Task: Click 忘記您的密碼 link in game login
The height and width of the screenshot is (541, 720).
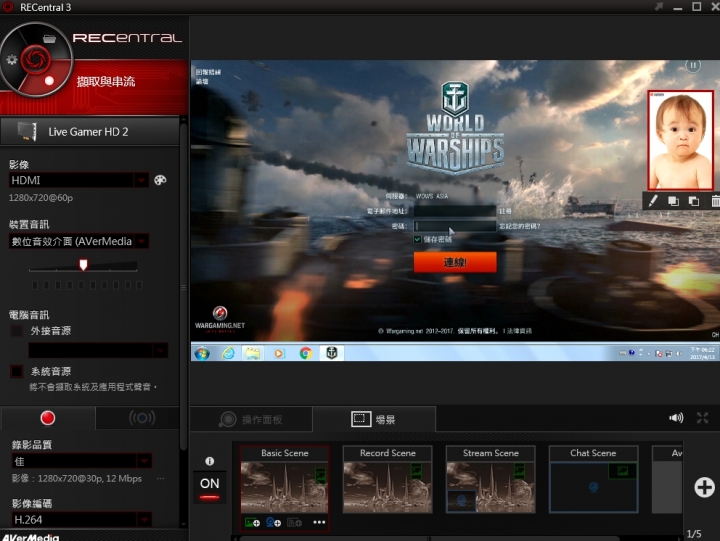Action: tap(520, 226)
